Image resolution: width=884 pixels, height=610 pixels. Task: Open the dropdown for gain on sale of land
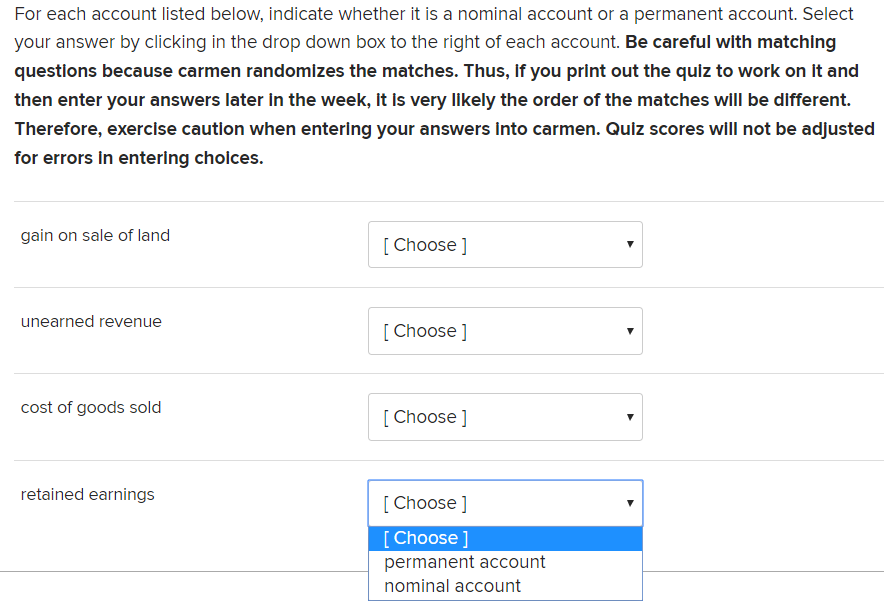505,244
